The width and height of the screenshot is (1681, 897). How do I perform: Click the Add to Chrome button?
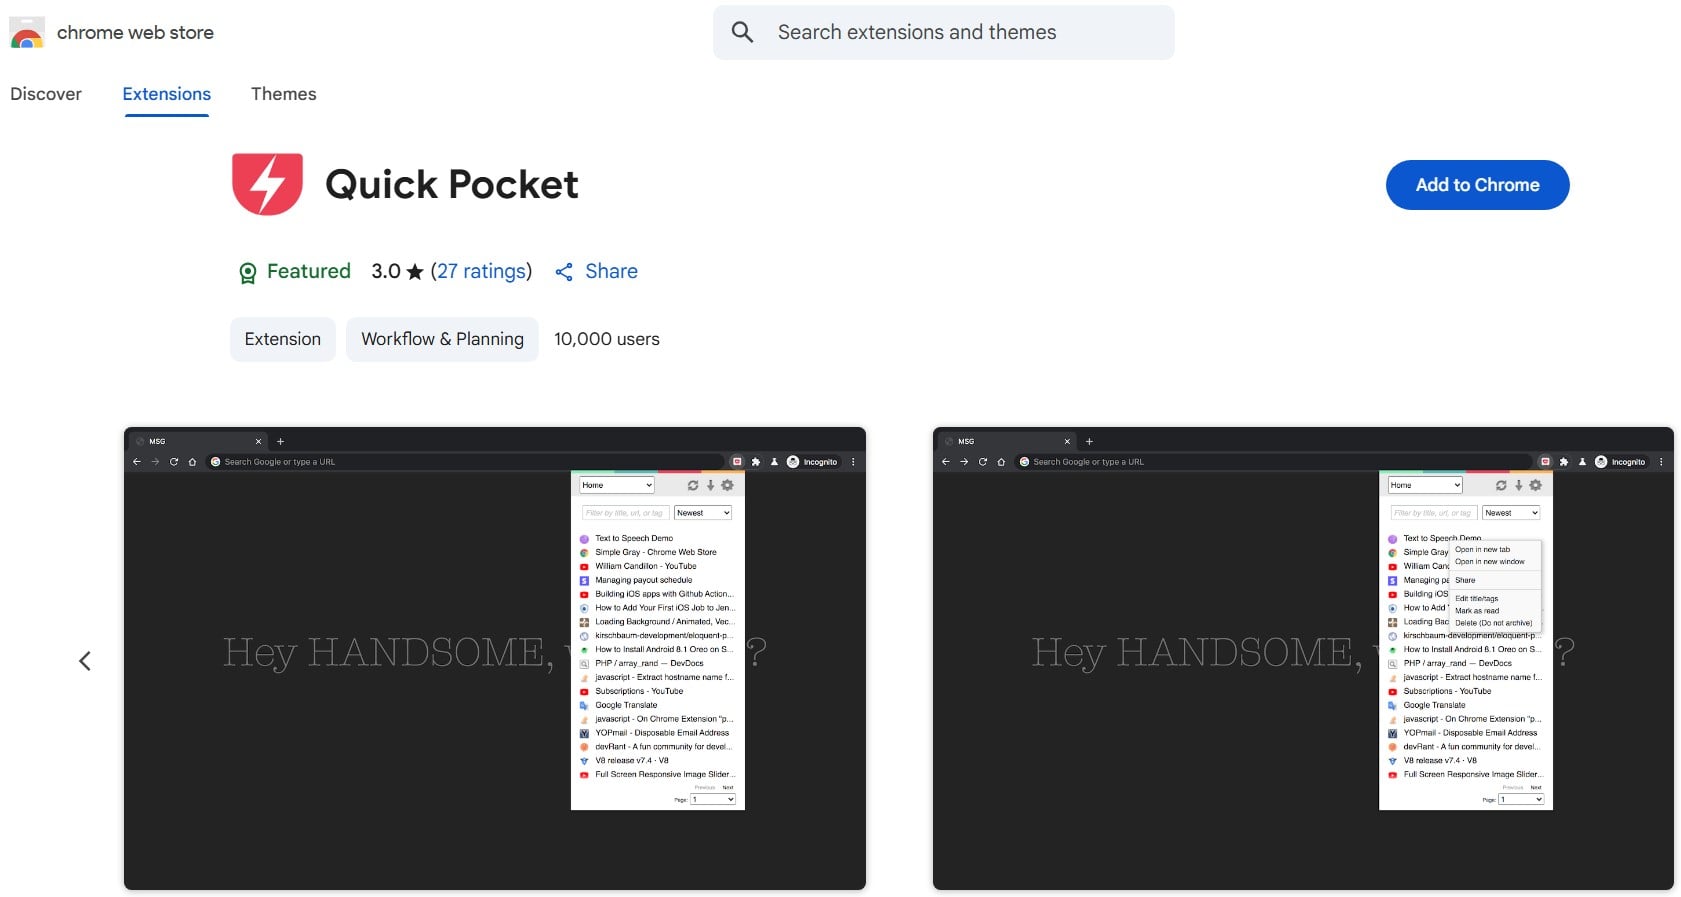1477,185
